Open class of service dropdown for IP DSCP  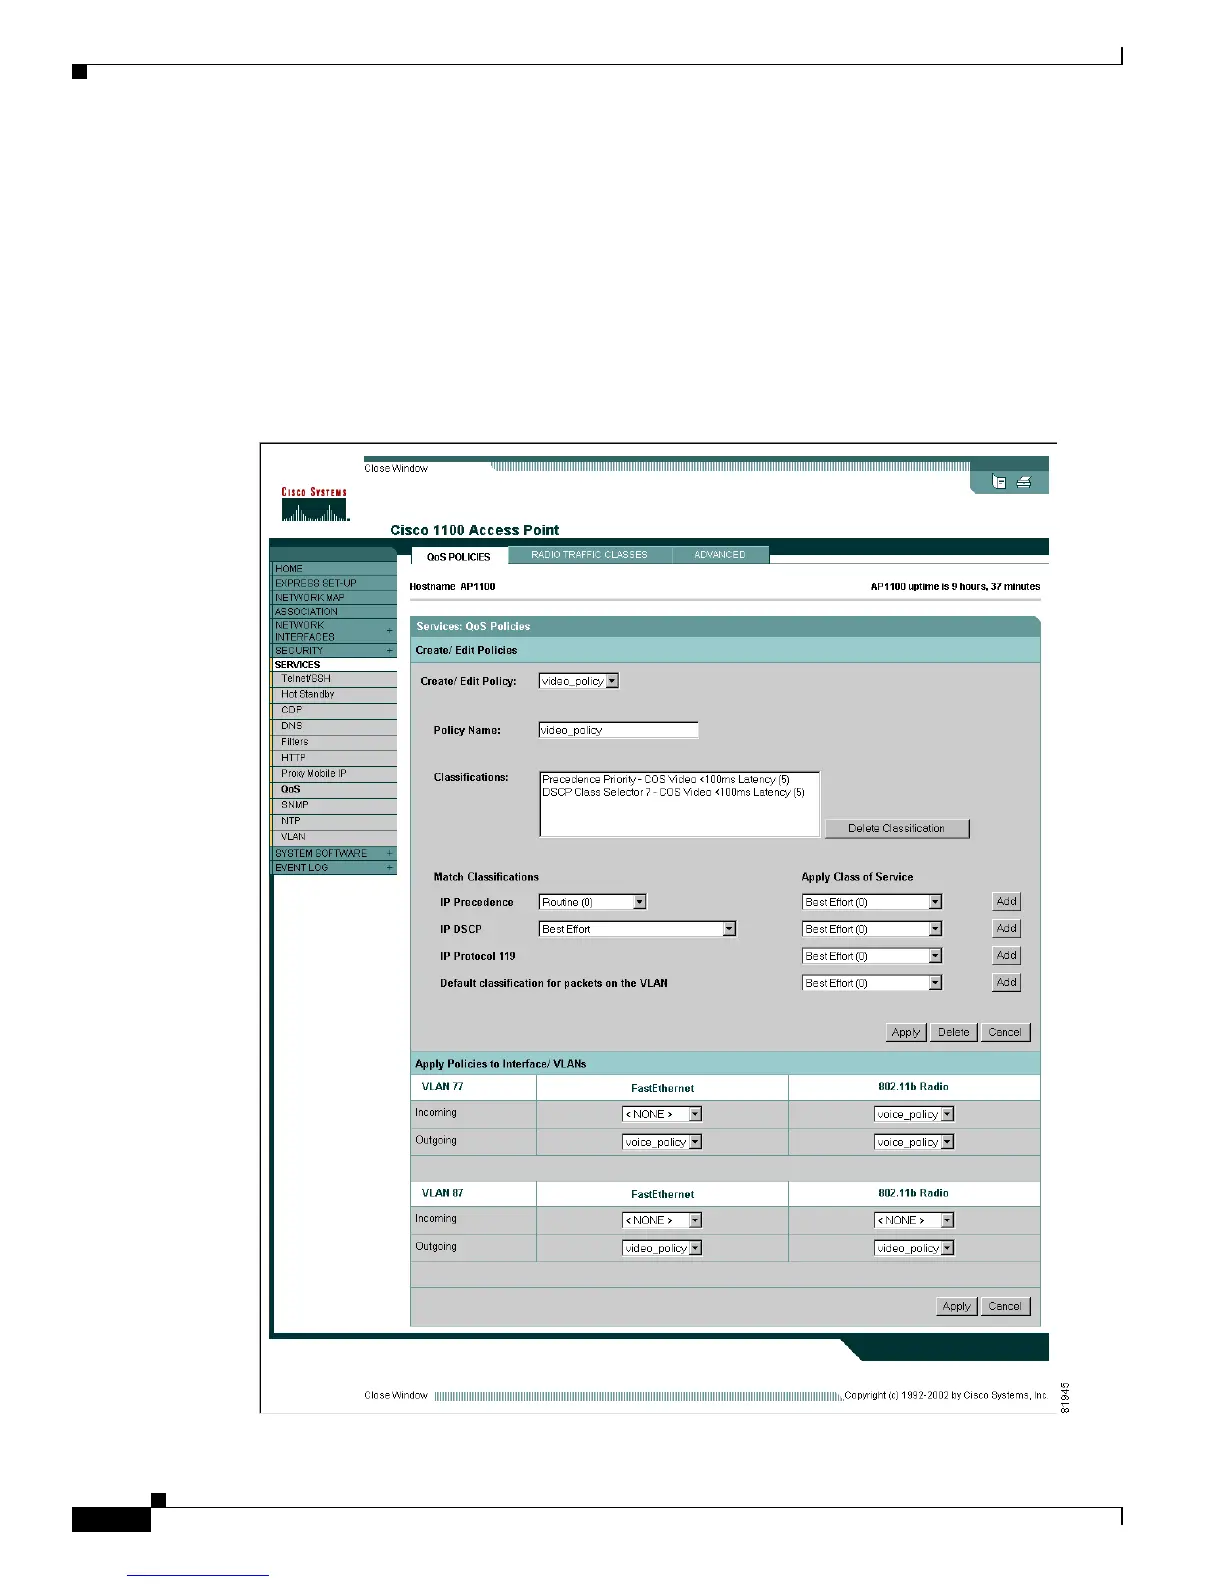pos(872,929)
